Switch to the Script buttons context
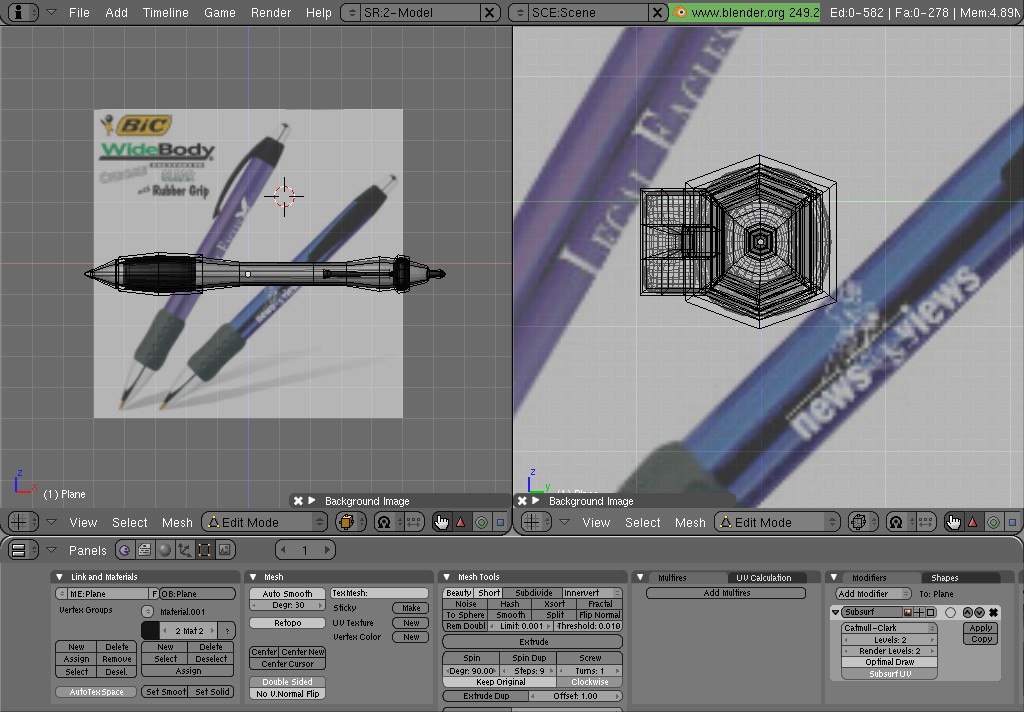 [x=144, y=550]
